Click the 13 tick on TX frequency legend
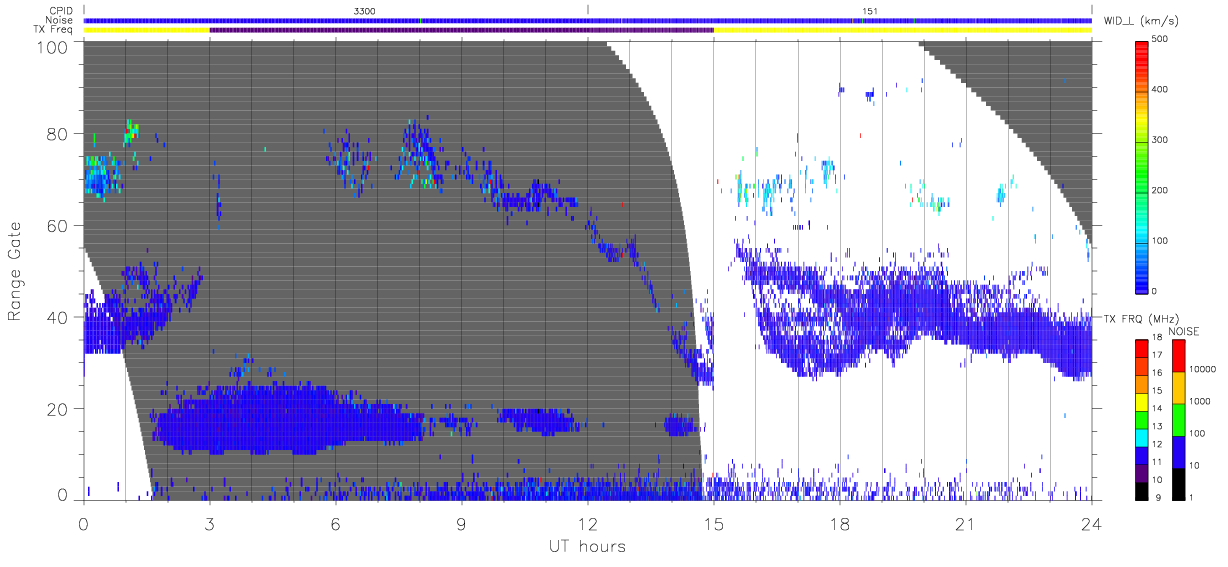 [1157, 426]
